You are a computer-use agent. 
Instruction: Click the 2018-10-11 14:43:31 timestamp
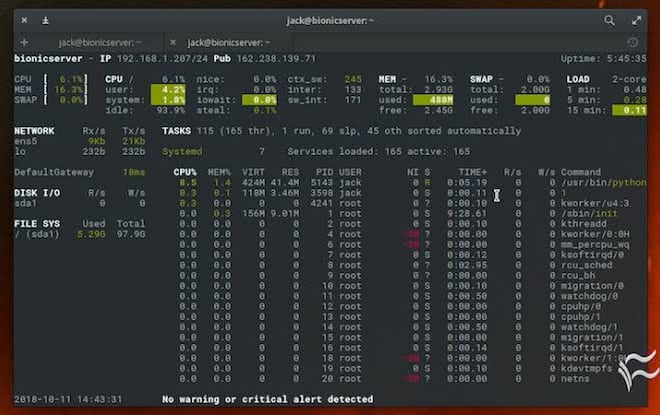click(68, 399)
